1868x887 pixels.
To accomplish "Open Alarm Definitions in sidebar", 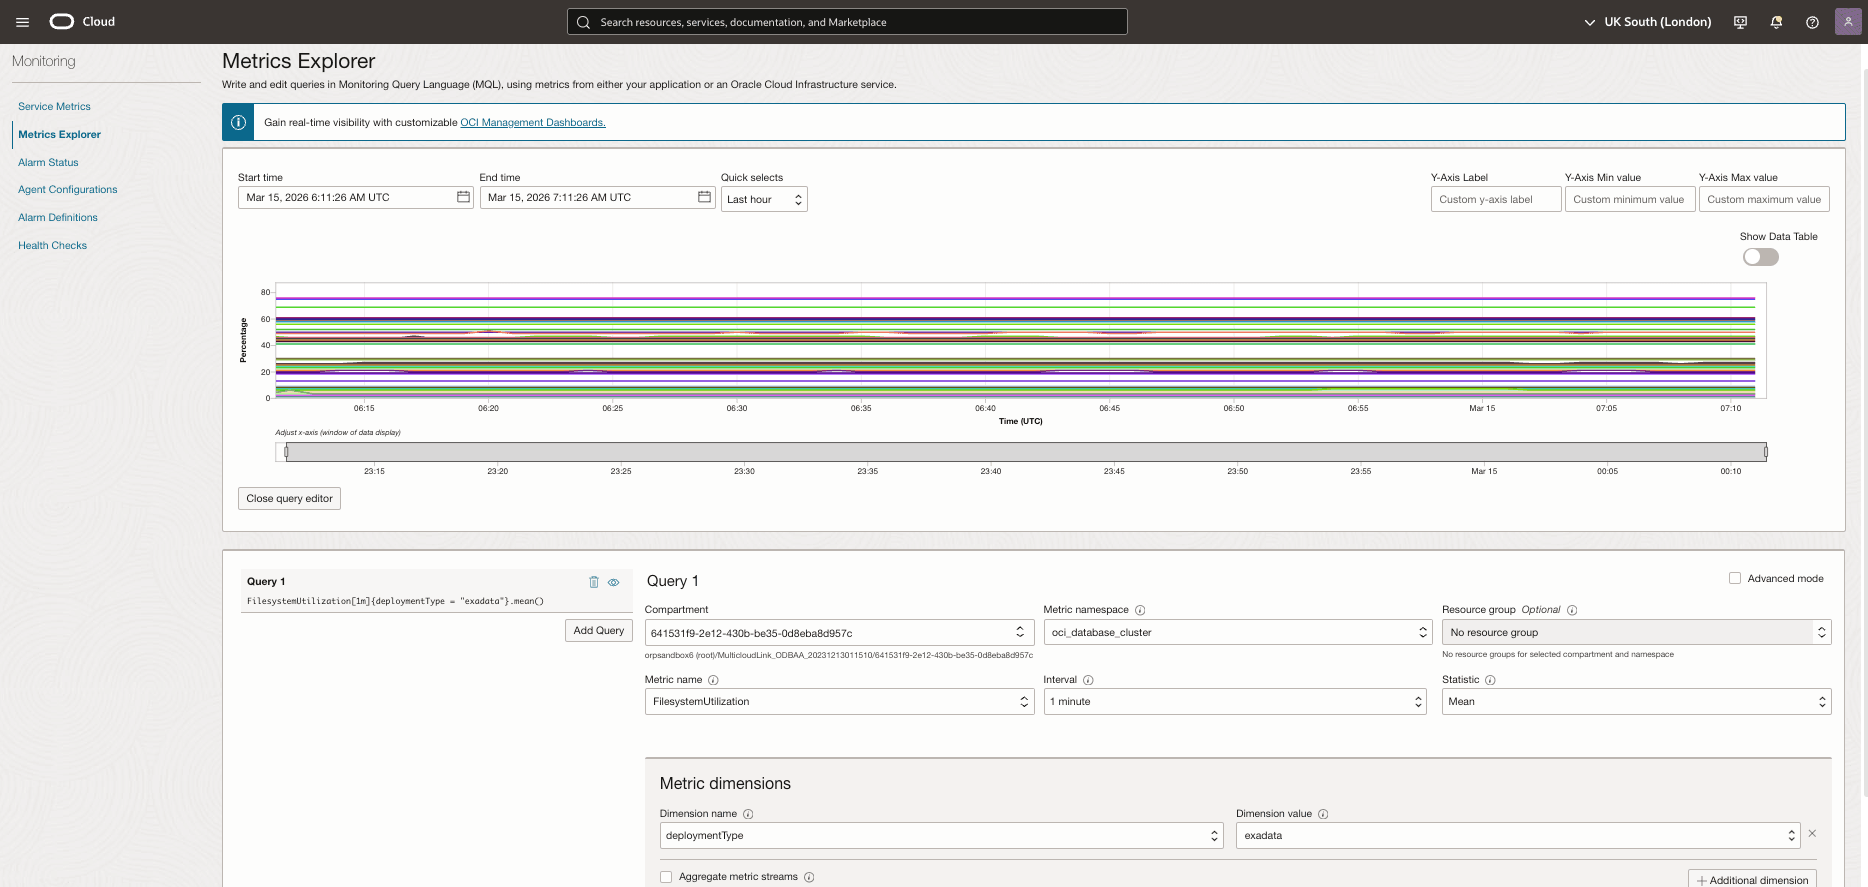I will 58,217.
